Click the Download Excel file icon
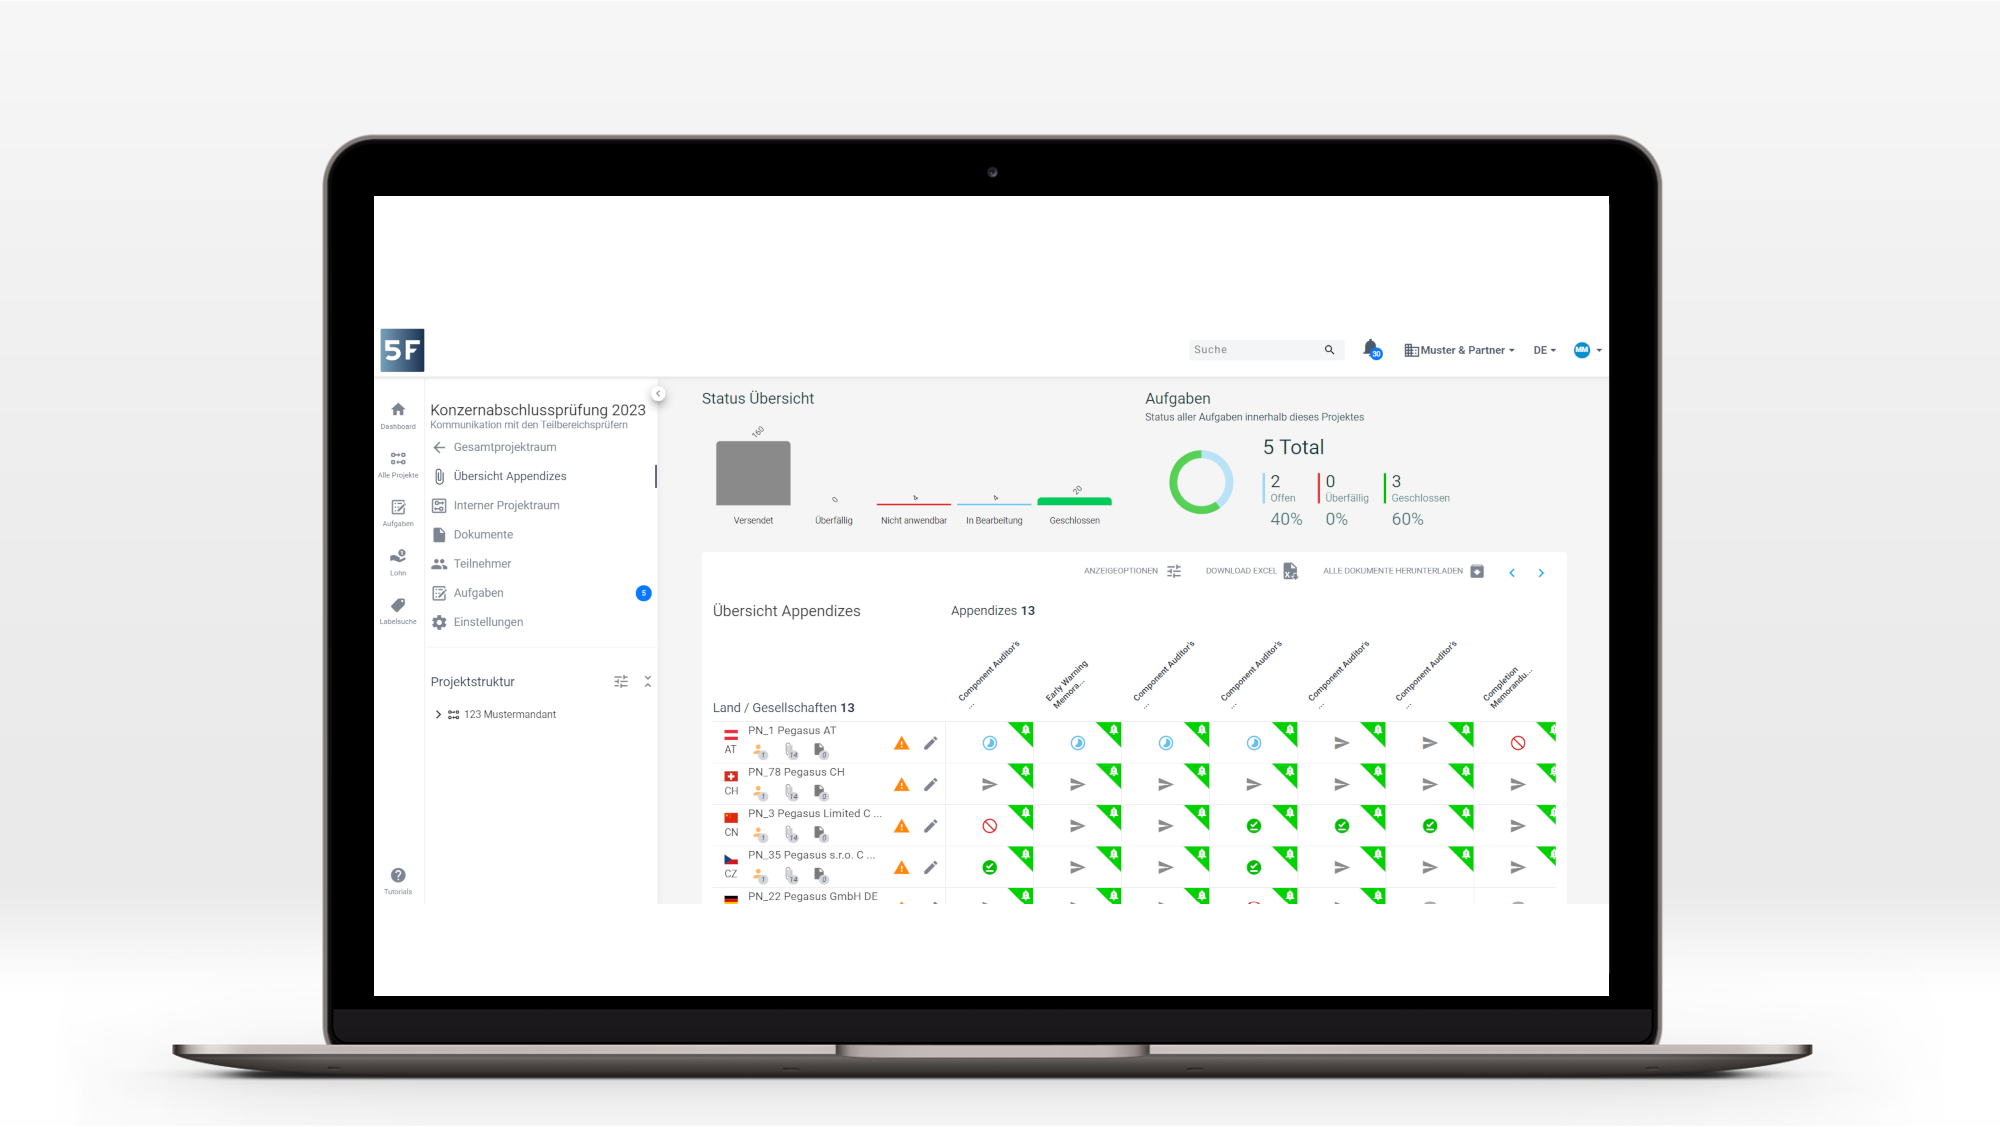Viewport: 2002px width, 1127px height. (1290, 571)
